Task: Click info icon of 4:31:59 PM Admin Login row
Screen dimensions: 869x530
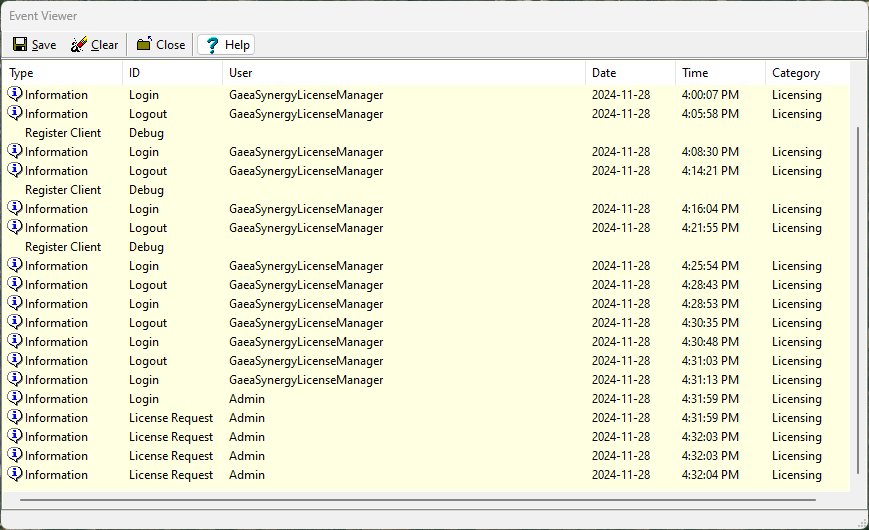Action: click(x=15, y=399)
